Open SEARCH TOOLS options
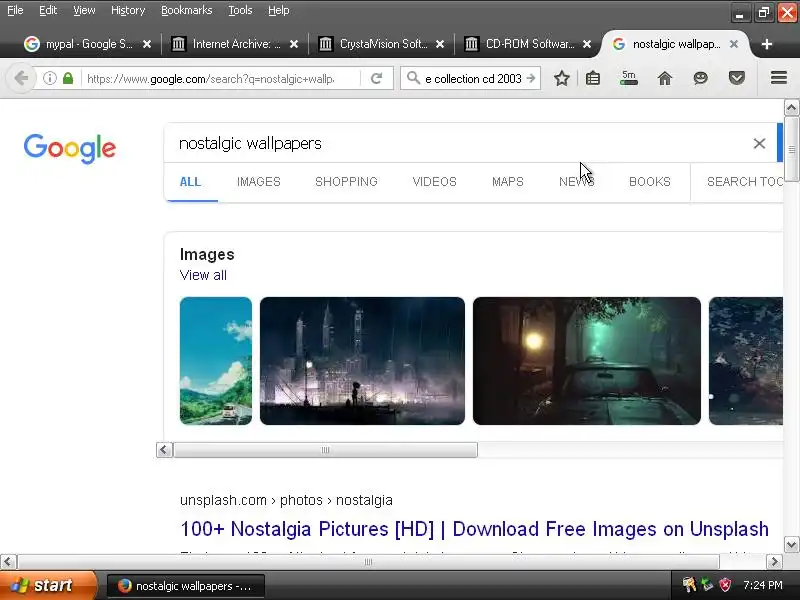800x600 pixels. (x=744, y=182)
